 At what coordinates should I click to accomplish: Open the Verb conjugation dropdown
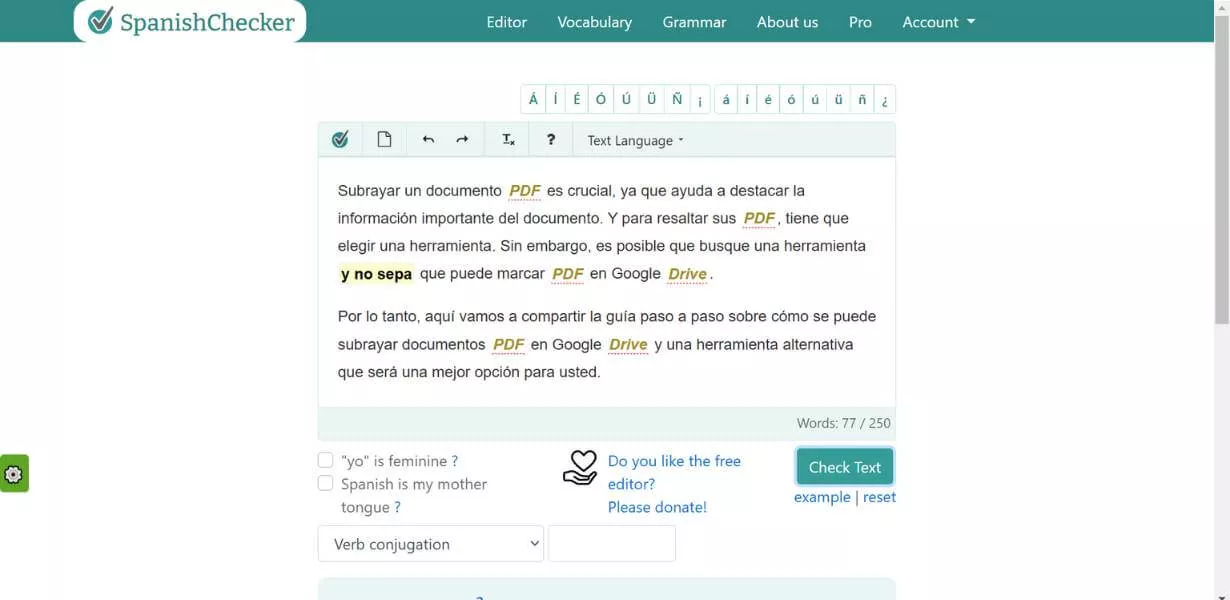point(430,543)
